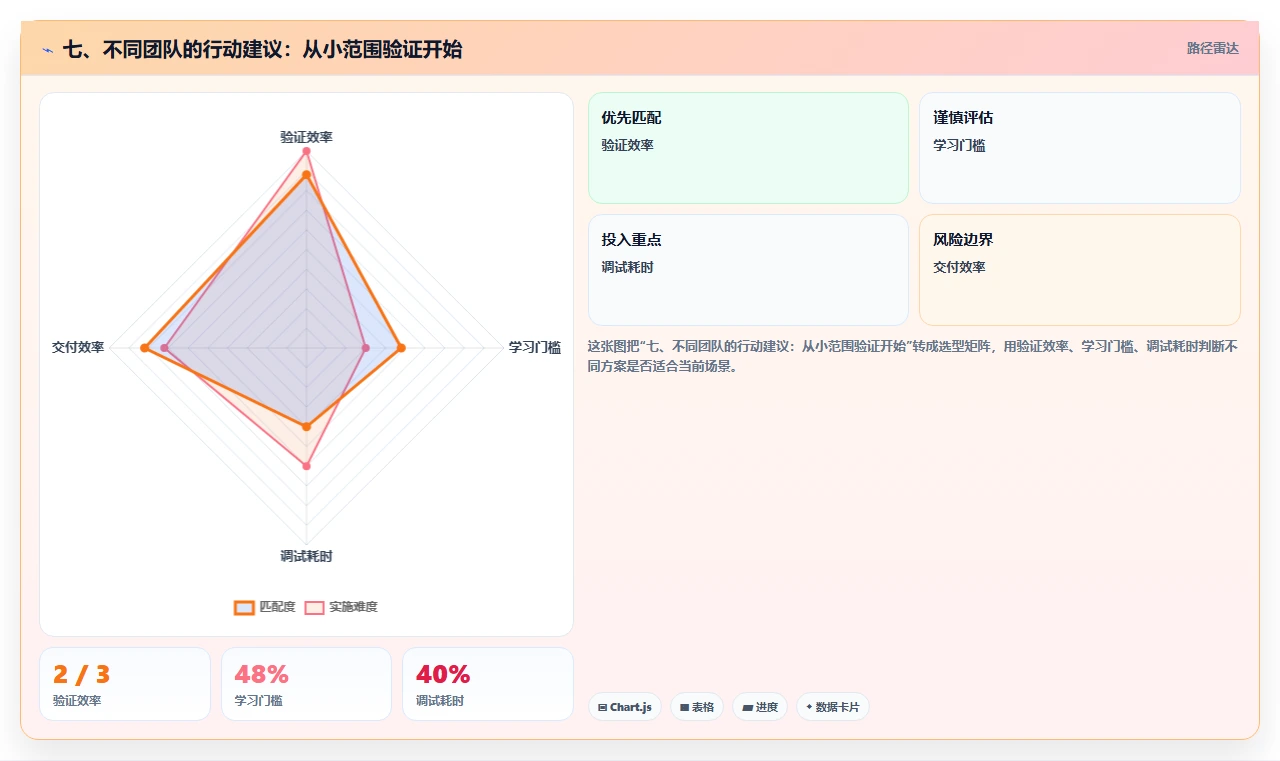Click the 学习门槛 axis label right of the radar
Image resolution: width=1280 pixels, height=761 pixels.
coord(535,348)
